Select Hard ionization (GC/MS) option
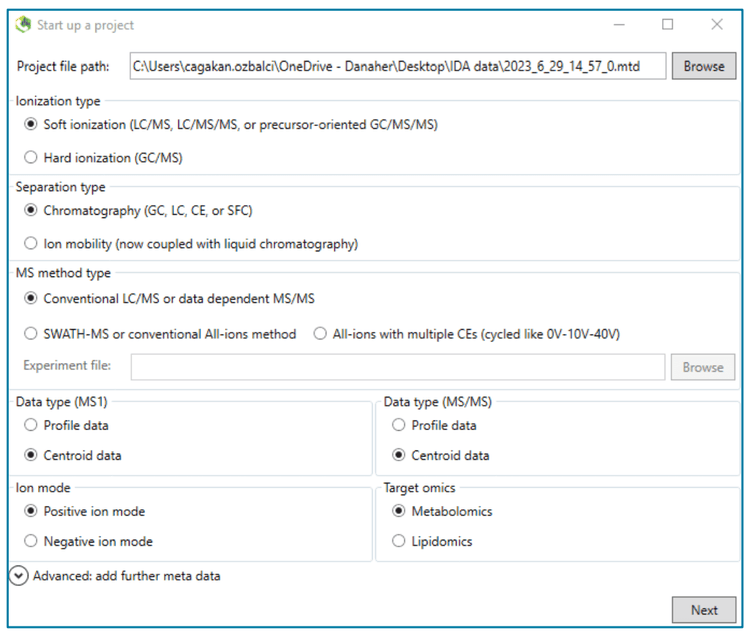The height and width of the screenshot is (636, 750). click(31, 157)
